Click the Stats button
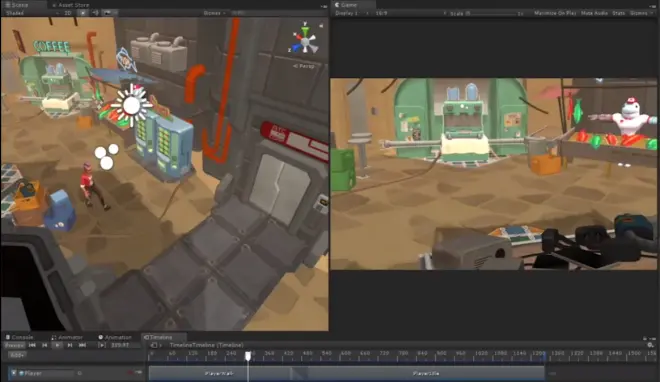 coord(618,13)
